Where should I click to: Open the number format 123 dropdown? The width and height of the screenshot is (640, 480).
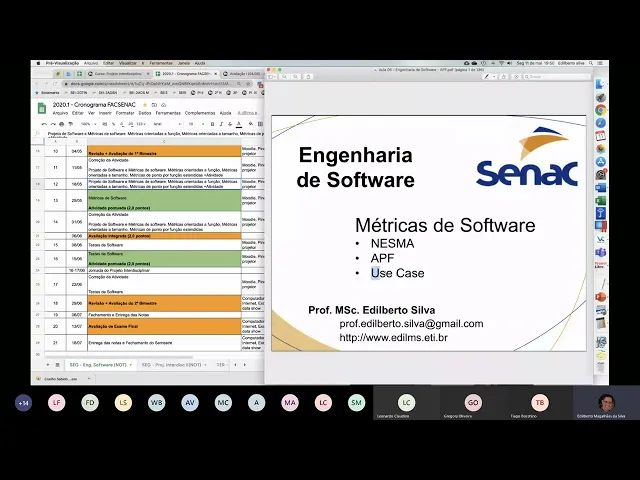pyautogui.click(x=141, y=124)
